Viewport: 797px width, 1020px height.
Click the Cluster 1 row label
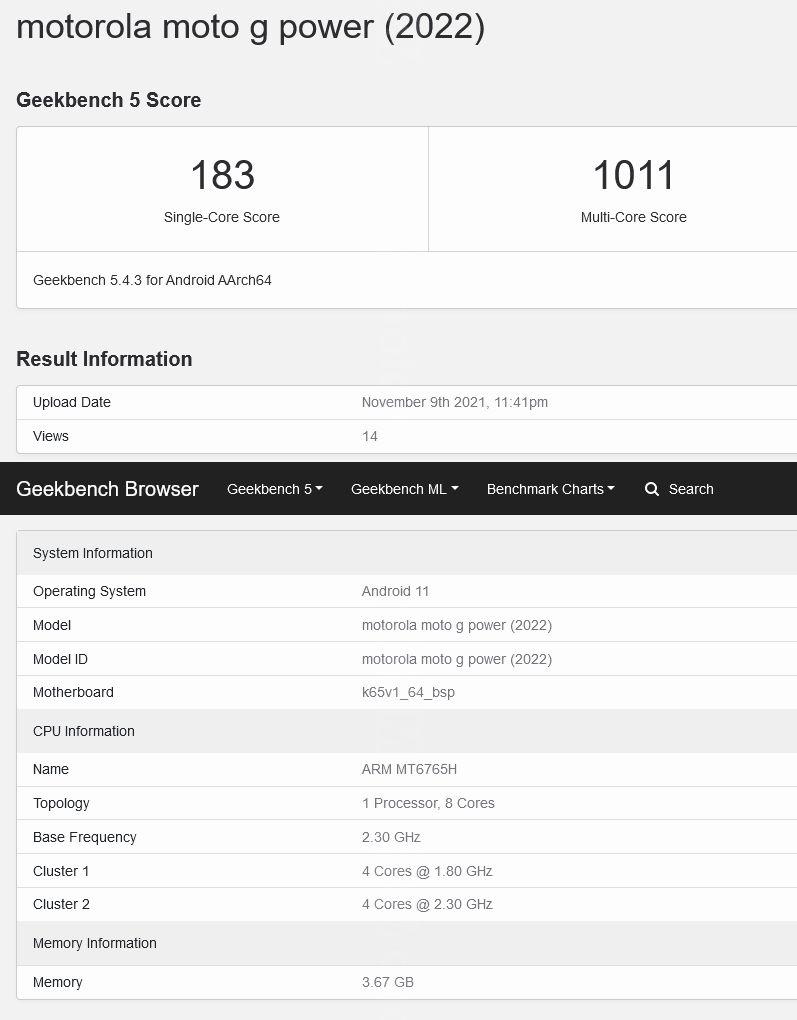[61, 871]
